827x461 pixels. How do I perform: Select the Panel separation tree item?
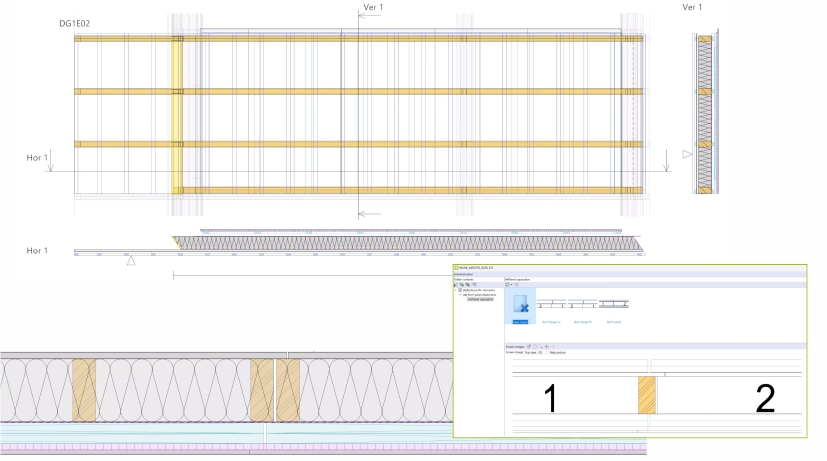click(480, 300)
